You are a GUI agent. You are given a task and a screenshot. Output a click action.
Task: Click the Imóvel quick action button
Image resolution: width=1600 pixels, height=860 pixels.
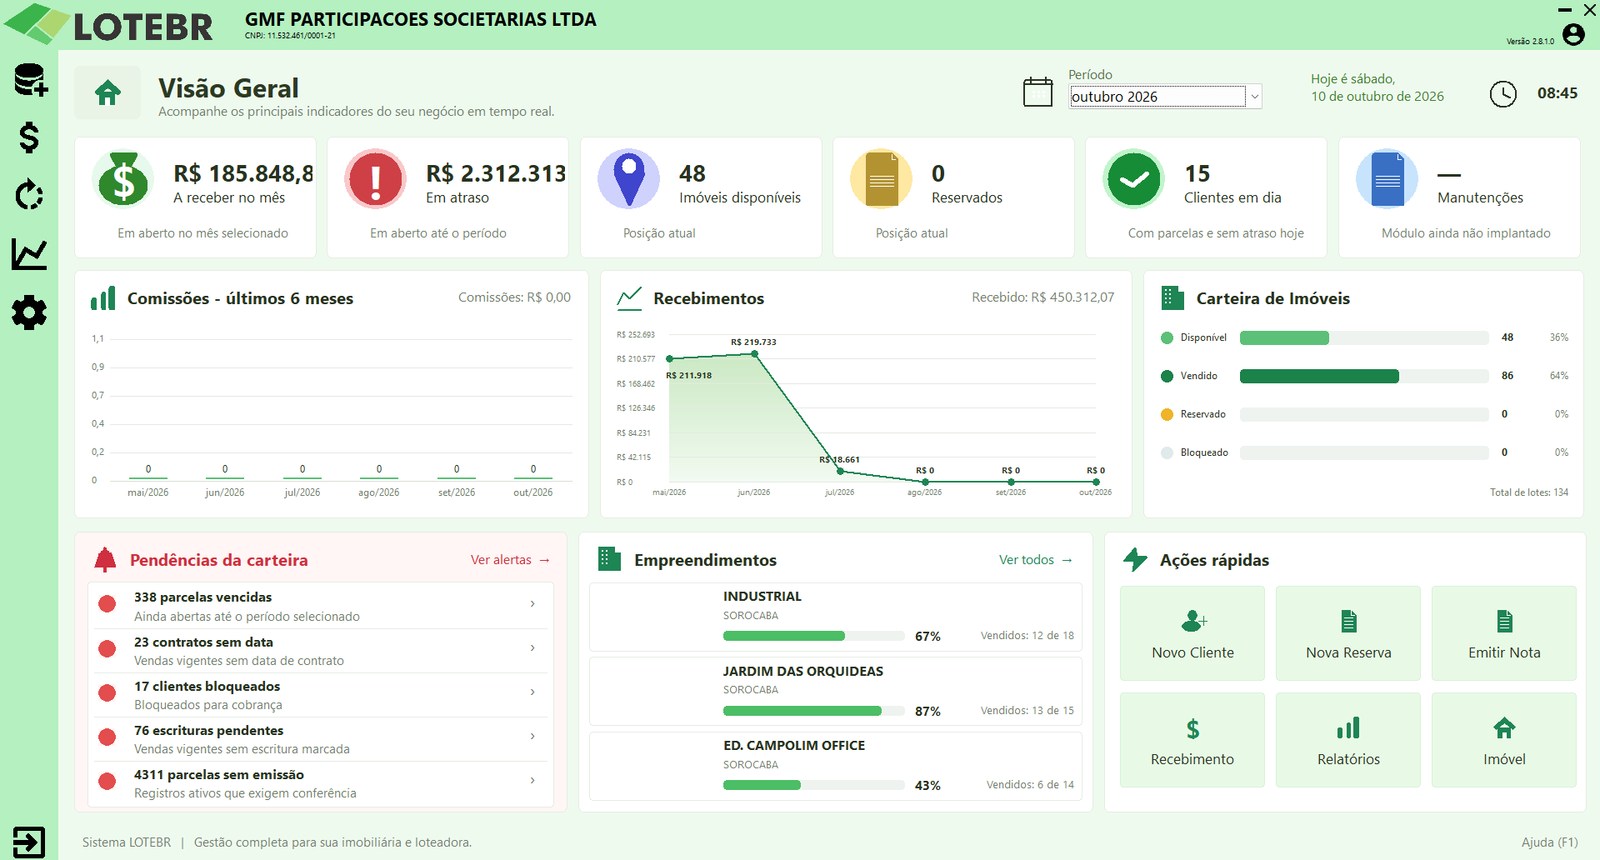1504,740
